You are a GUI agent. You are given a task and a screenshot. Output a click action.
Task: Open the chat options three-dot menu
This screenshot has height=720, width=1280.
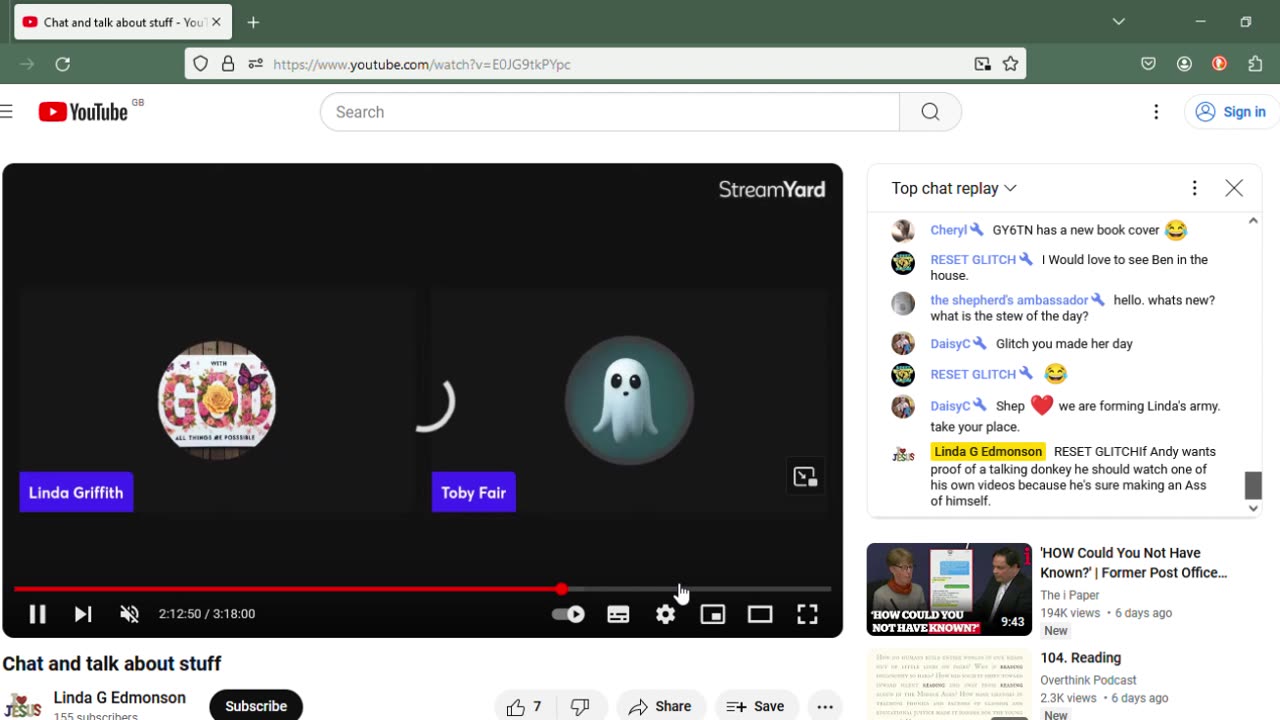1194,188
